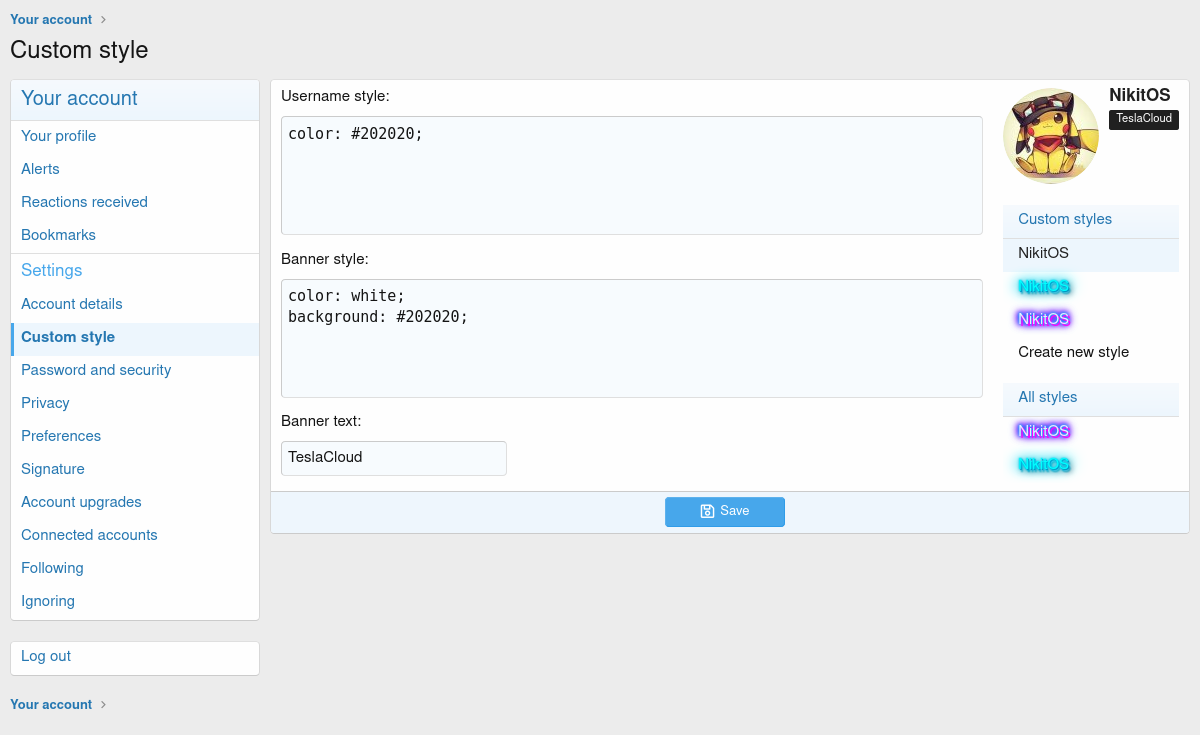Click Create new style
Image resolution: width=1200 pixels, height=735 pixels.
1073,352
